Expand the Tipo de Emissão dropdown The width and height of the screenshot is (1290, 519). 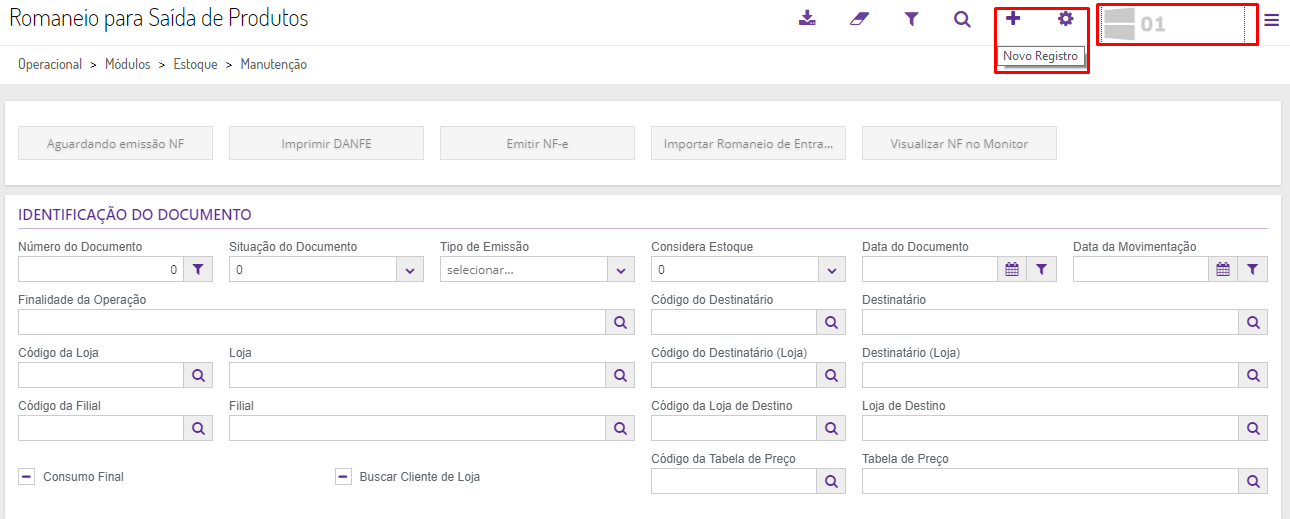click(620, 270)
